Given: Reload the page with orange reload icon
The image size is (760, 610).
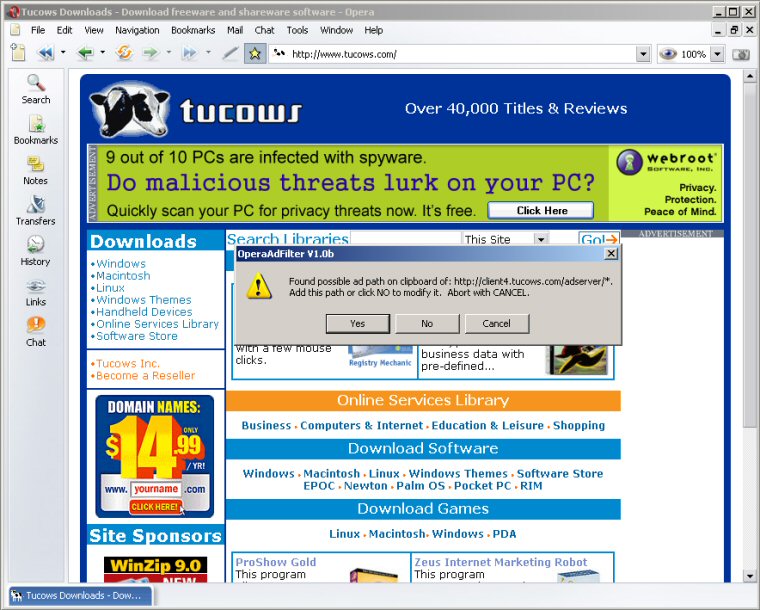Looking at the screenshot, I should point(125,52).
